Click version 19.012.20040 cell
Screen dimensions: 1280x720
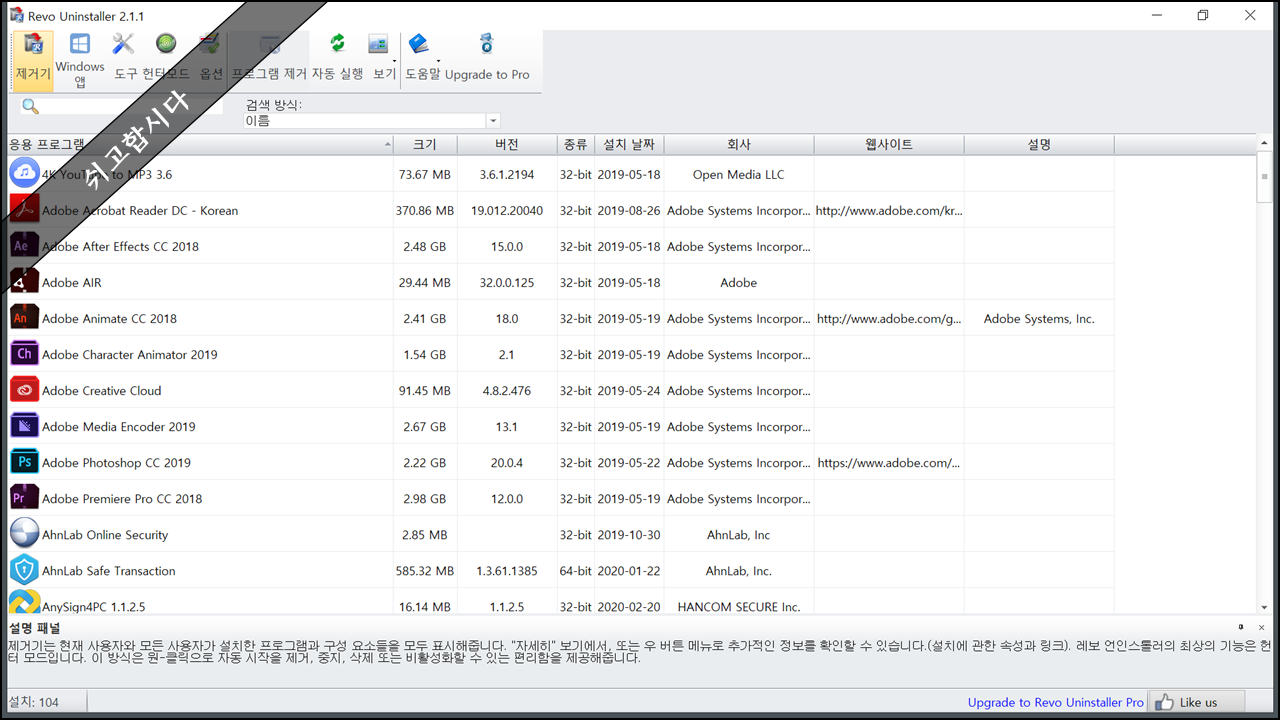[x=507, y=211]
